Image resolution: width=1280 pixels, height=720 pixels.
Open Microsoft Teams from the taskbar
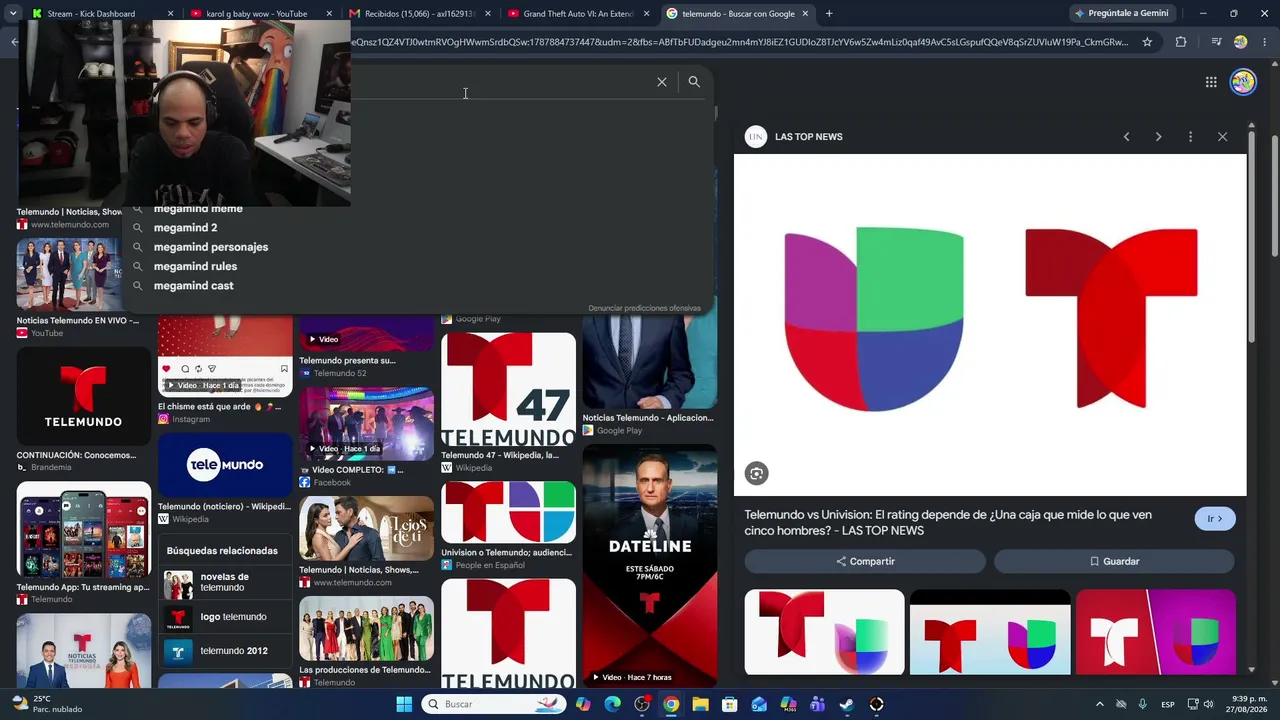point(817,704)
